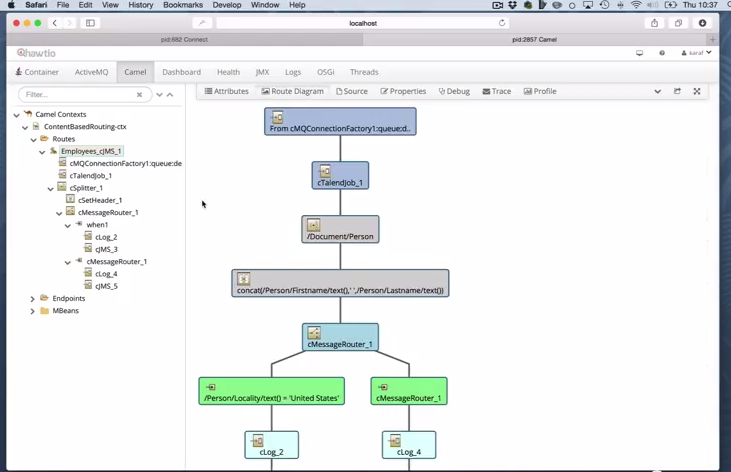This screenshot has height=472, width=731.
Task: Click the From cMQConnectionFactory1 diagram node
Action: pyautogui.click(x=340, y=122)
